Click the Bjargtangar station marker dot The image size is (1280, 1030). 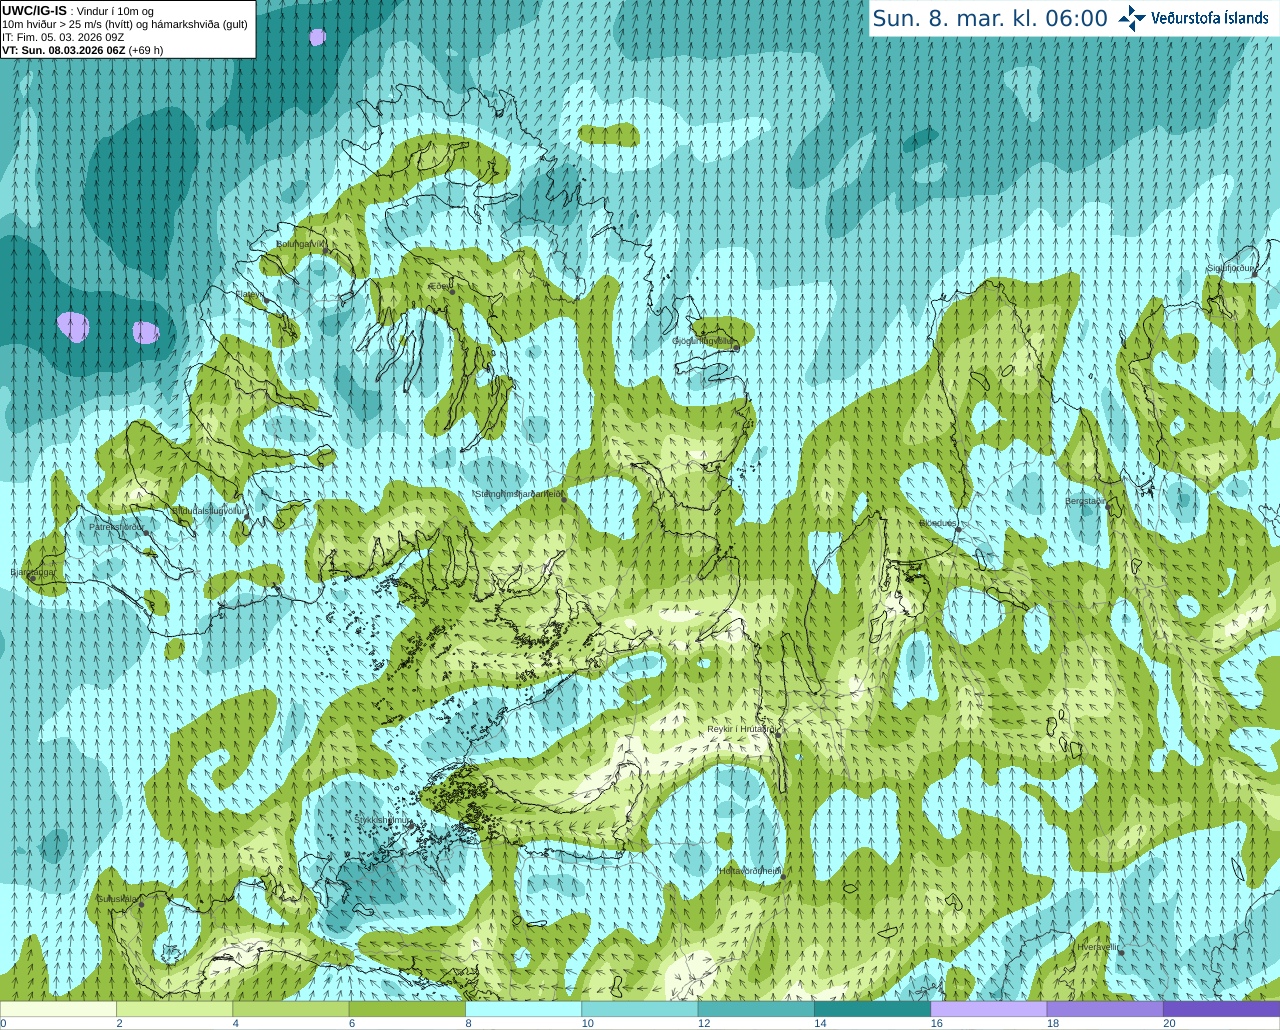32,579
